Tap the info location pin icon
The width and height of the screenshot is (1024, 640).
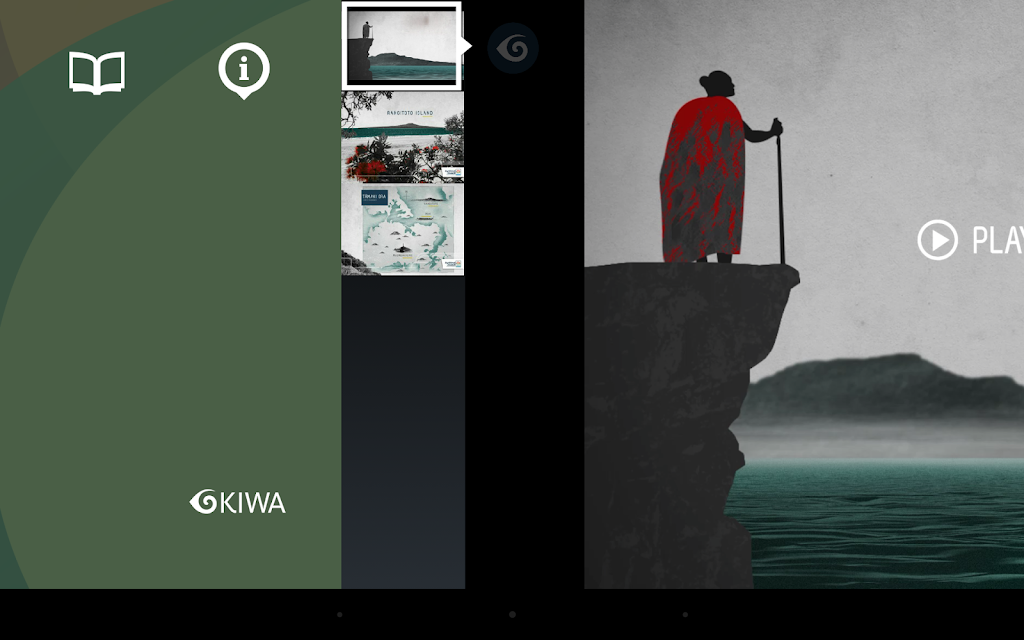click(244, 71)
